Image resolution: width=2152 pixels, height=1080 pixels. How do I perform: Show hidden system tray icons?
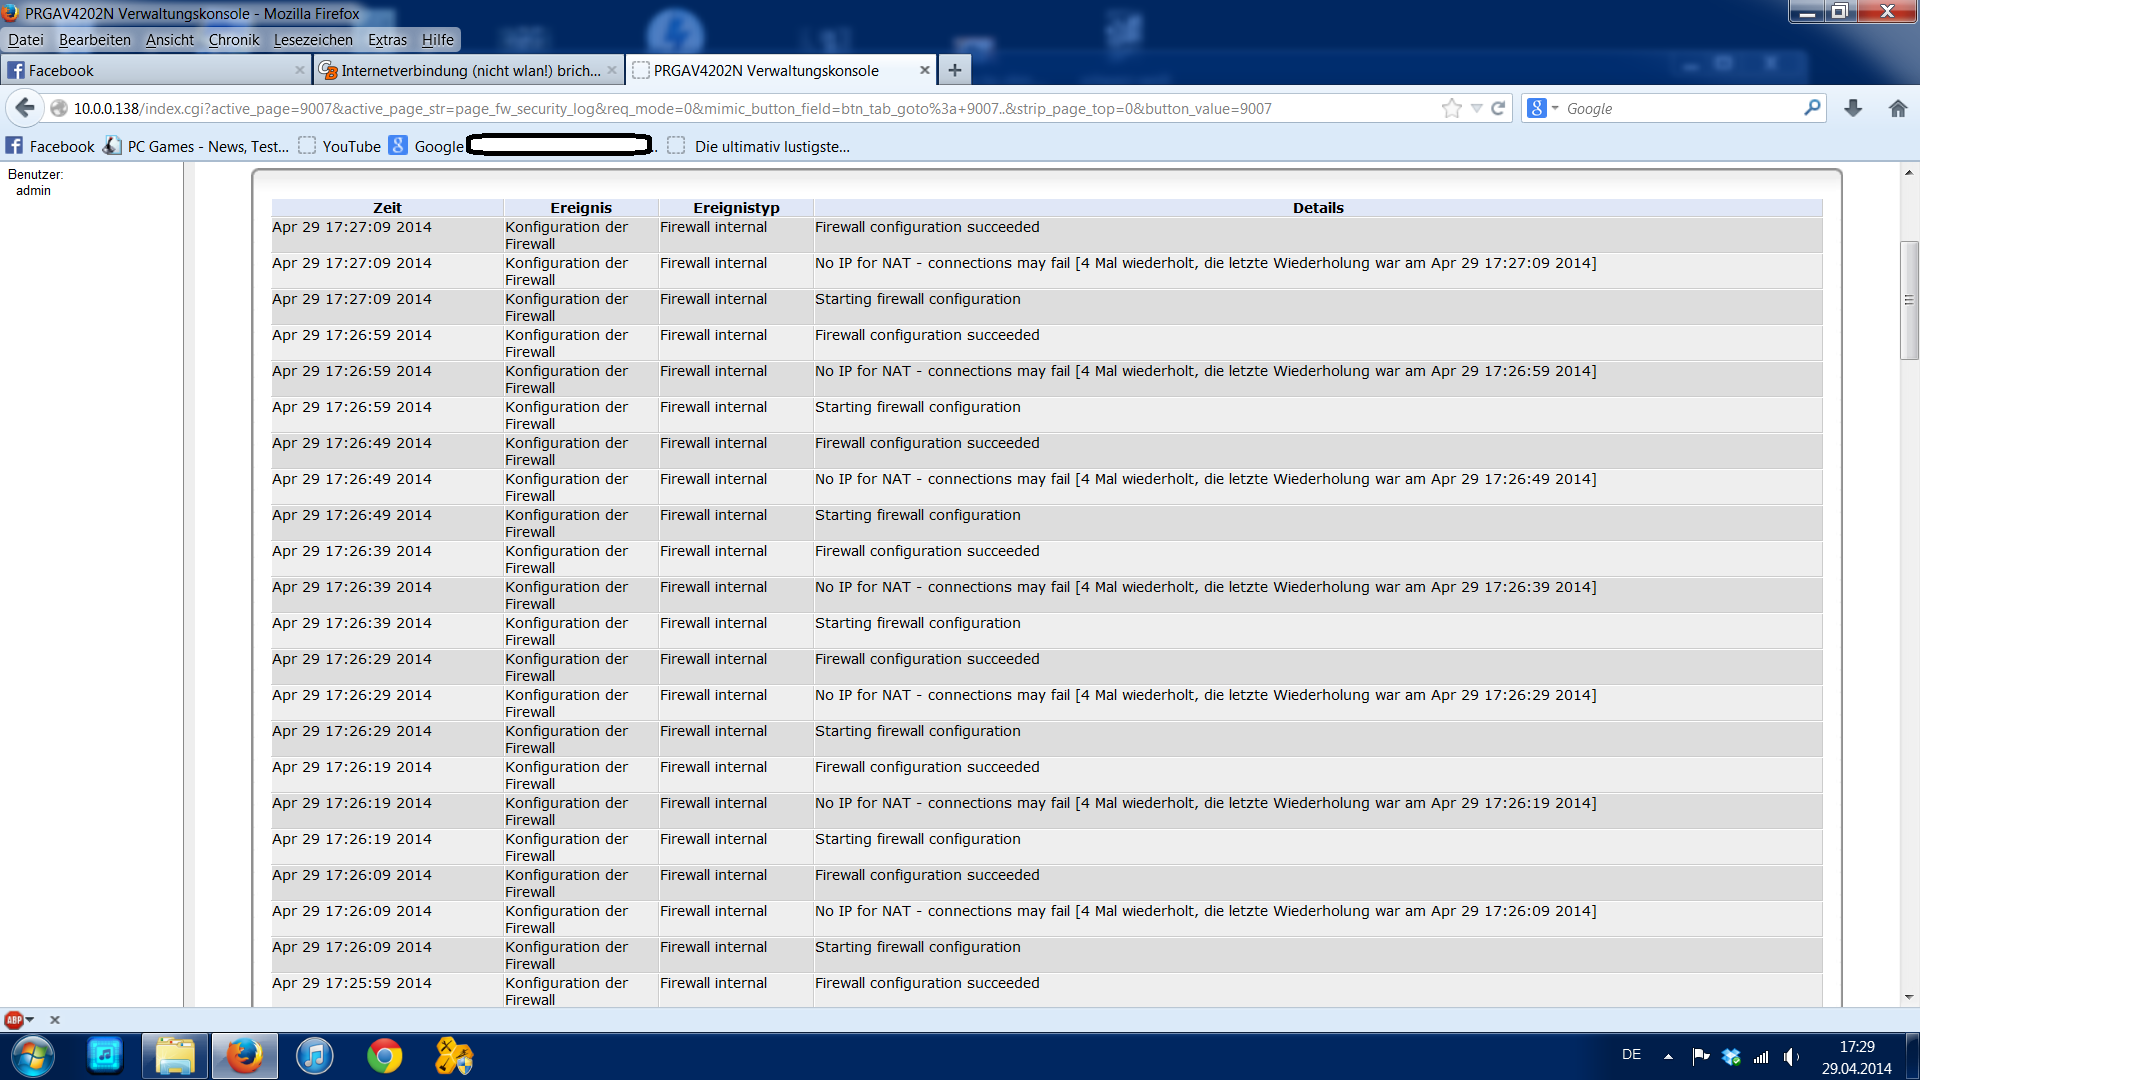[1668, 1056]
